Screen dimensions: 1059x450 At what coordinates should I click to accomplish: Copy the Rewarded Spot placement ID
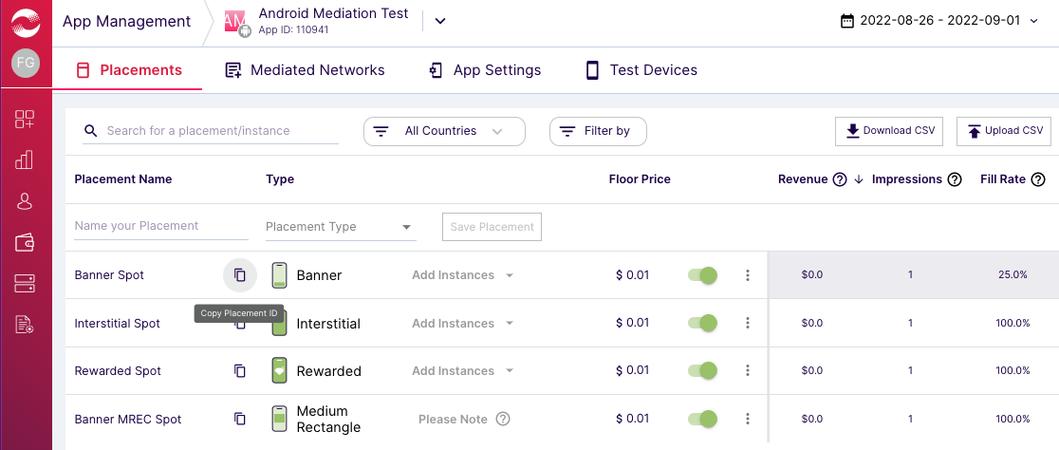pos(240,371)
